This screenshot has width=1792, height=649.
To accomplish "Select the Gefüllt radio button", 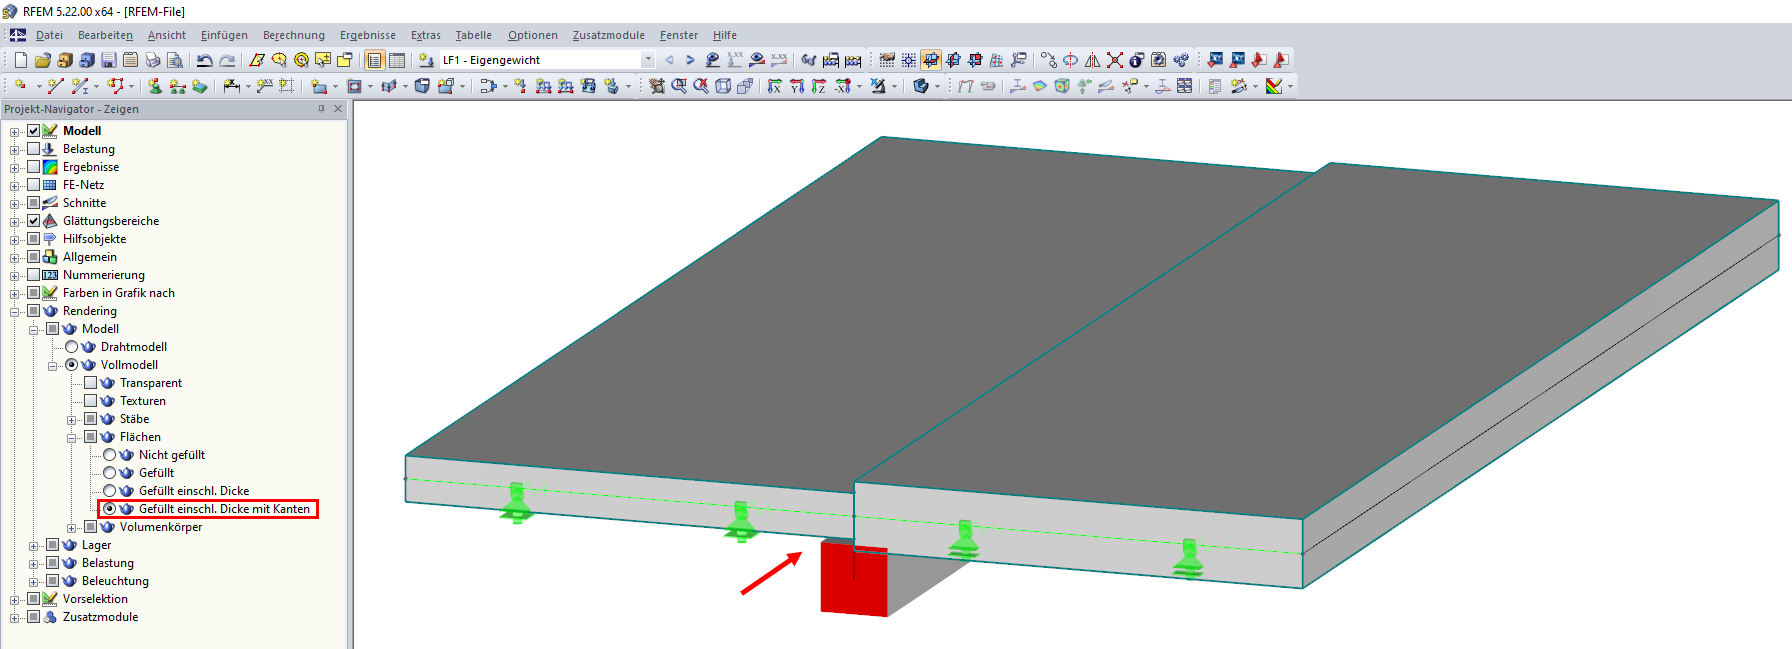I will 110,473.
